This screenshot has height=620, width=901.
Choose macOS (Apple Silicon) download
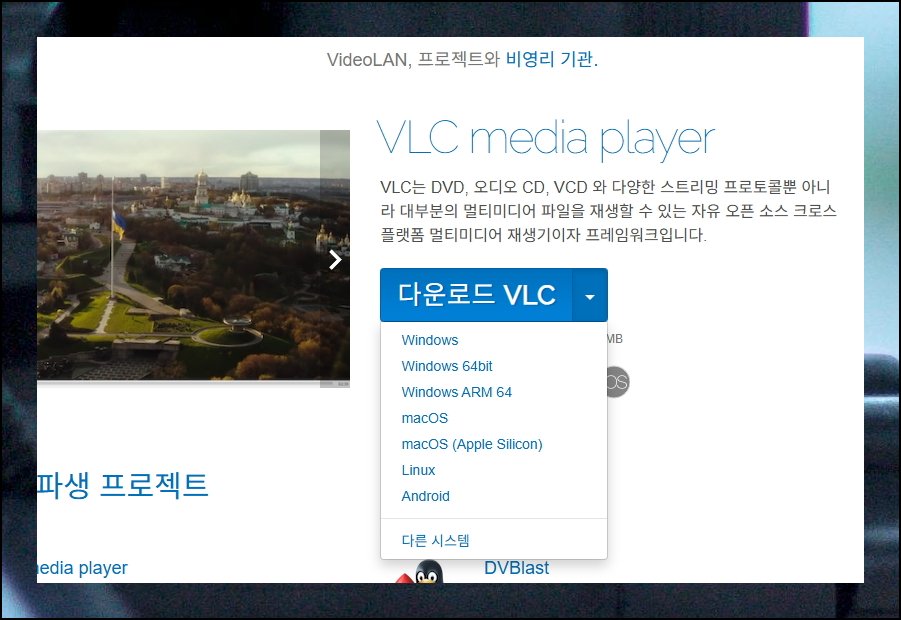pyautogui.click(x=472, y=444)
